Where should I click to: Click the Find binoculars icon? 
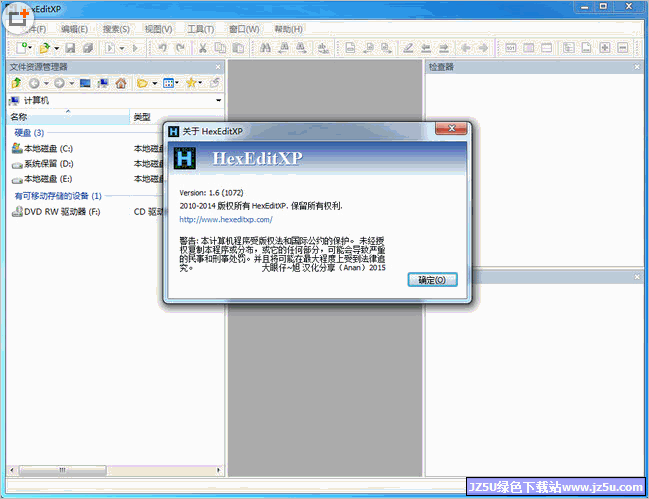tap(265, 48)
